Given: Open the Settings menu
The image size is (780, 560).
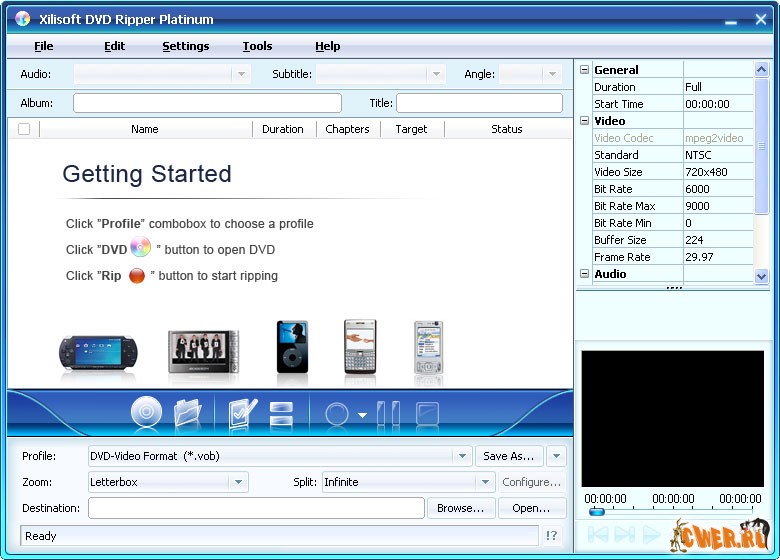Looking at the screenshot, I should [186, 46].
